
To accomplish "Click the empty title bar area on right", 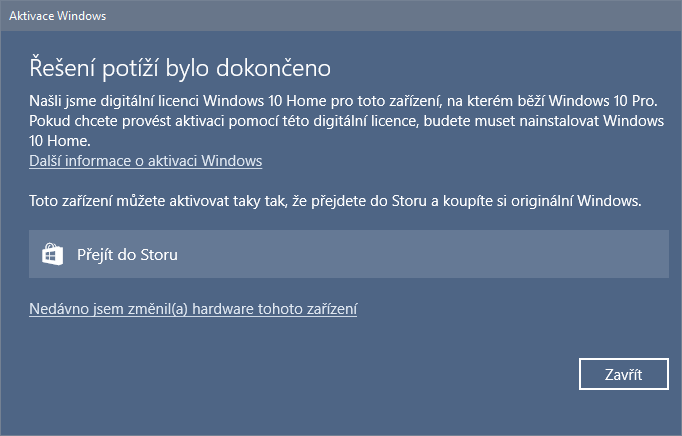I will click(450, 16).
